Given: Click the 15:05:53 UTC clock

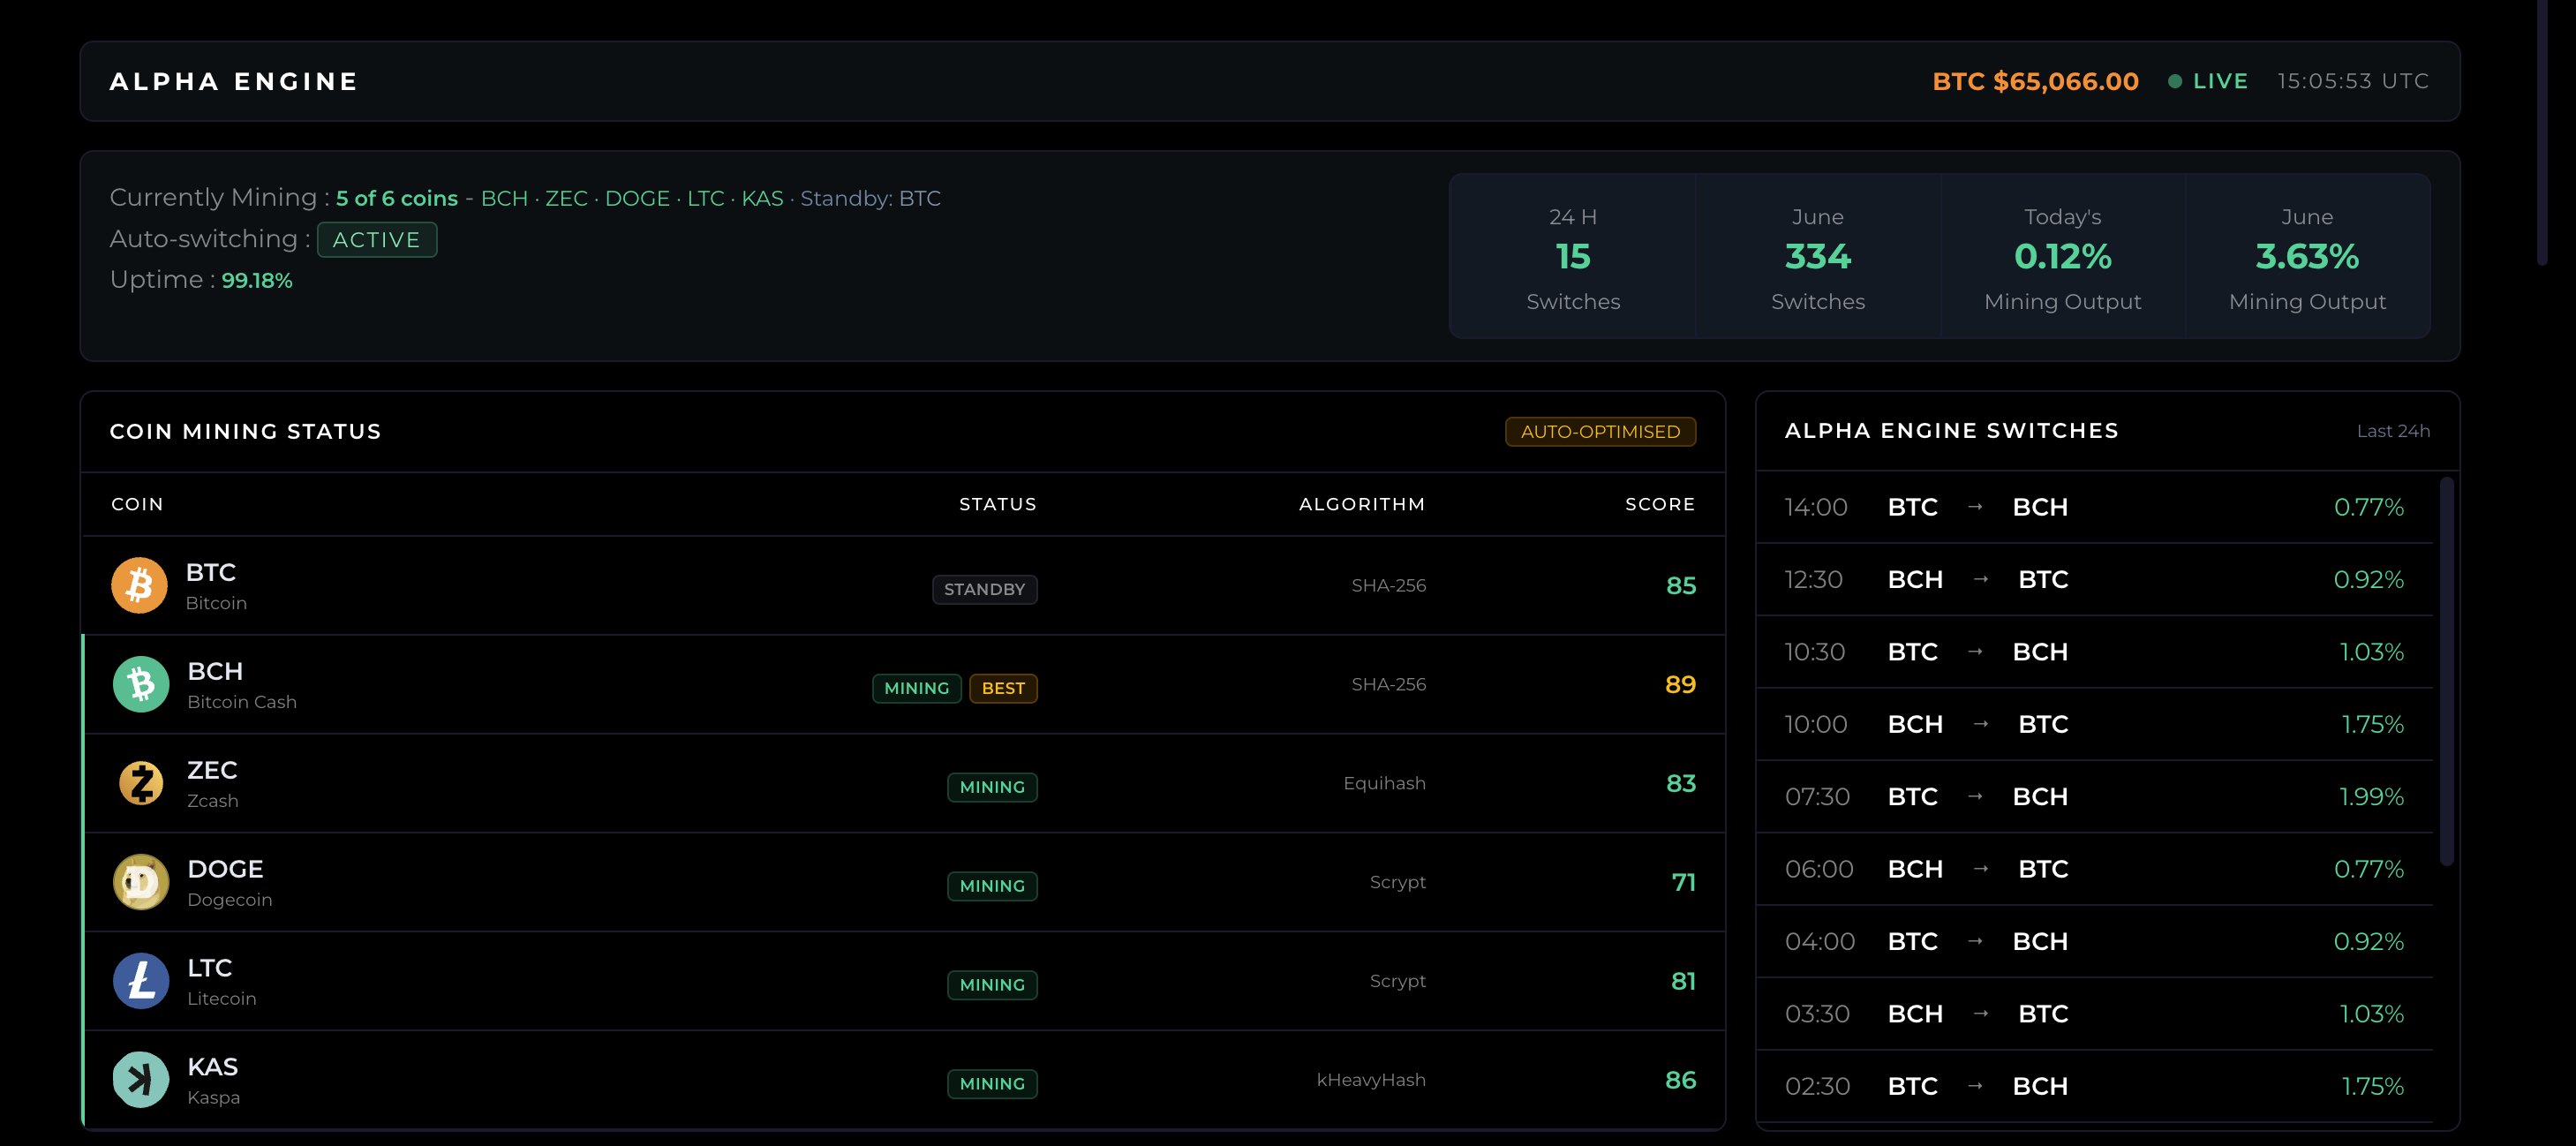Looking at the screenshot, I should tap(2353, 81).
